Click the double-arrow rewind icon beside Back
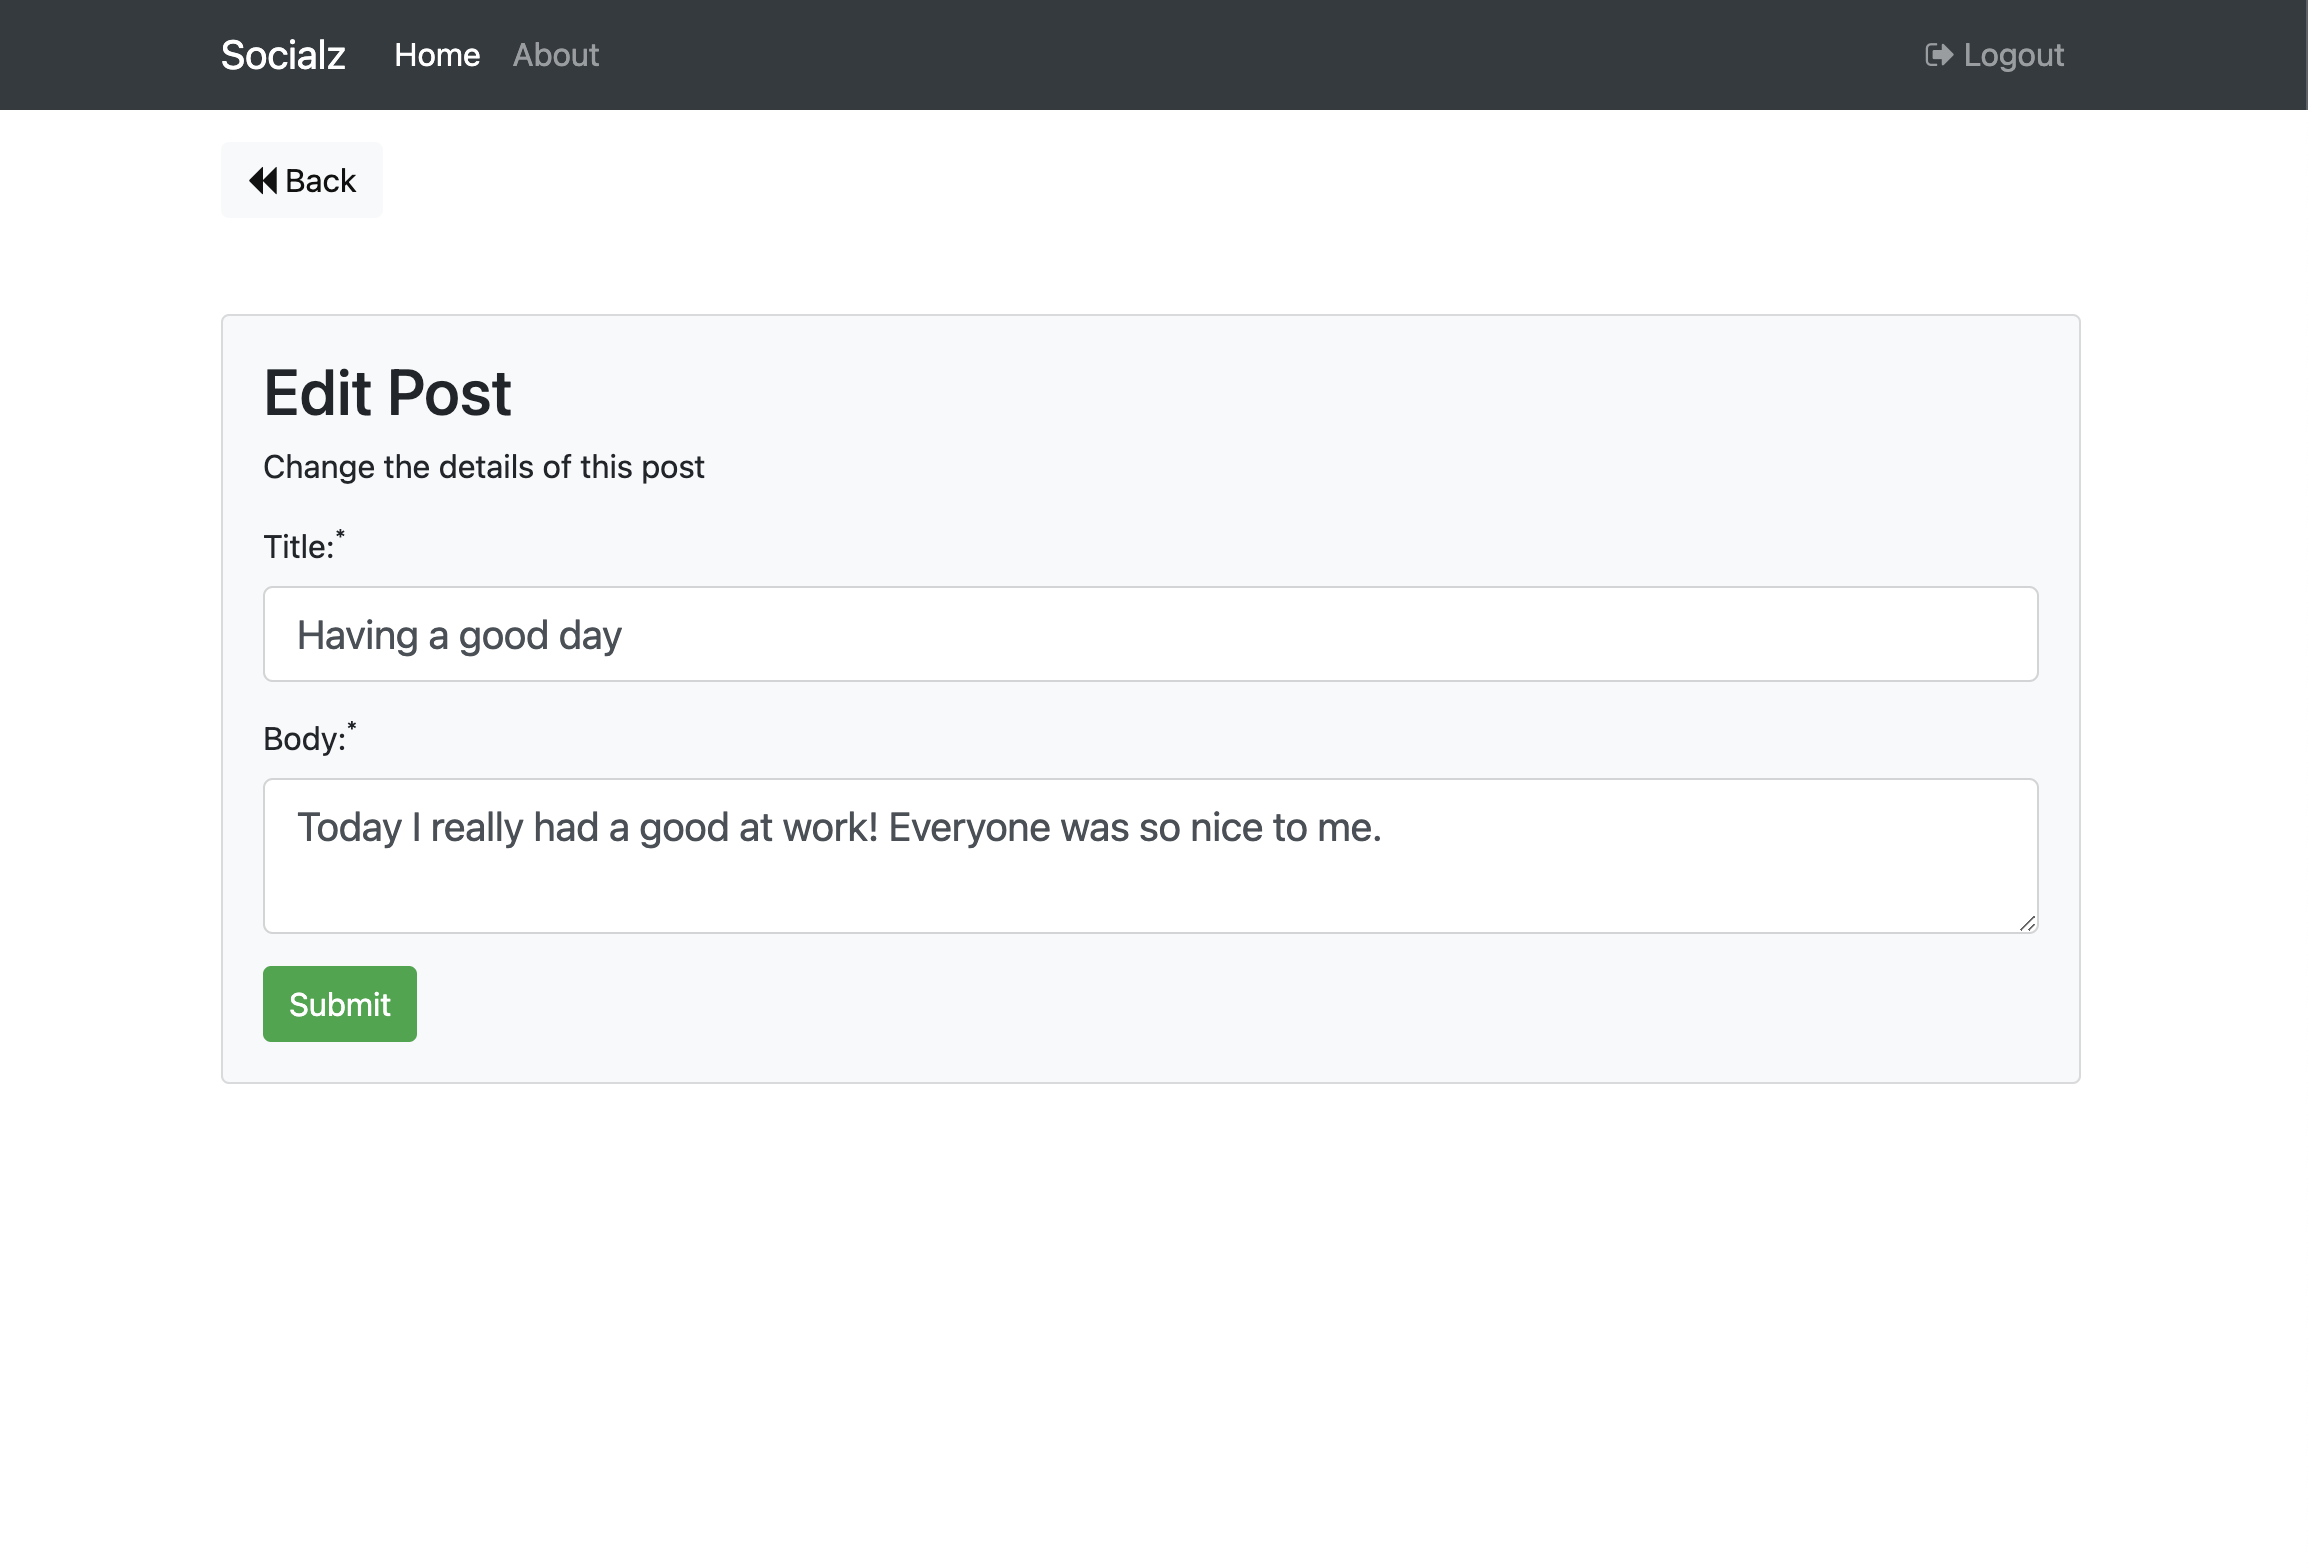The width and height of the screenshot is (2308, 1568). (263, 181)
